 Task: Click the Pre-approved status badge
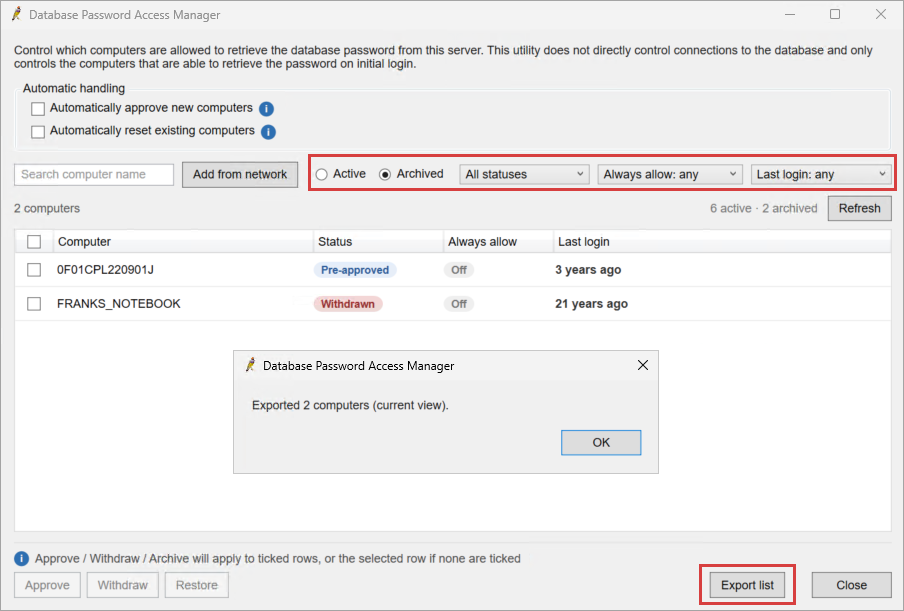coord(355,270)
